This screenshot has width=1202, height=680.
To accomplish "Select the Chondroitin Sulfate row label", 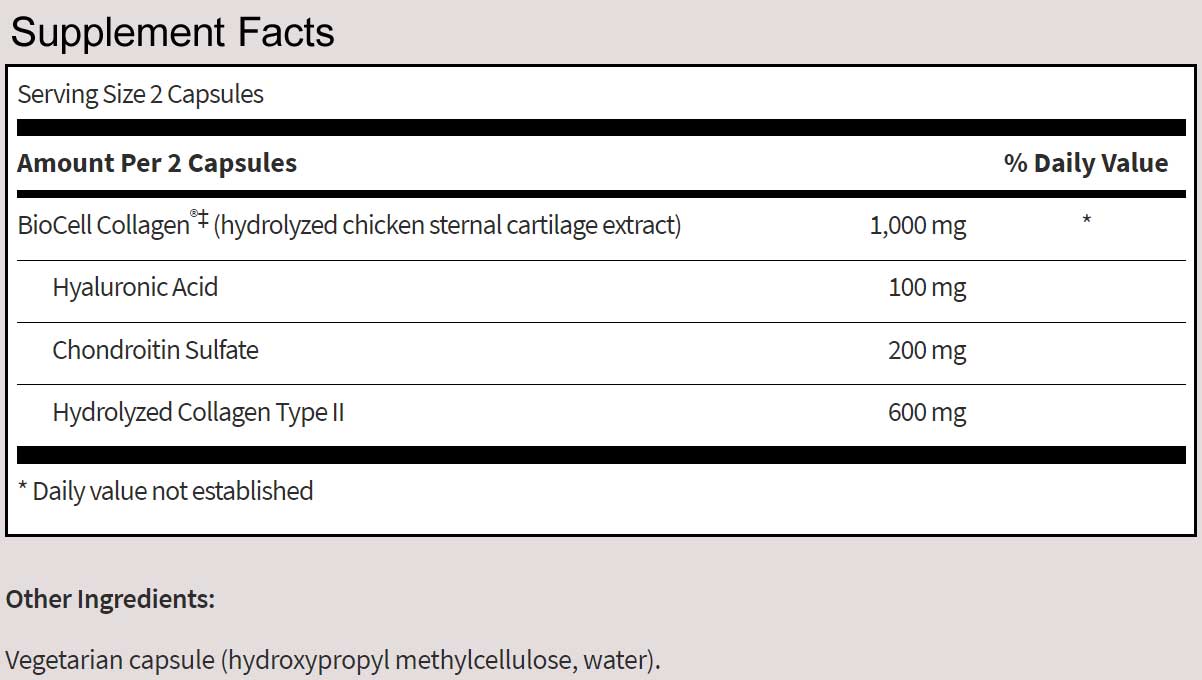I will tap(155, 350).
